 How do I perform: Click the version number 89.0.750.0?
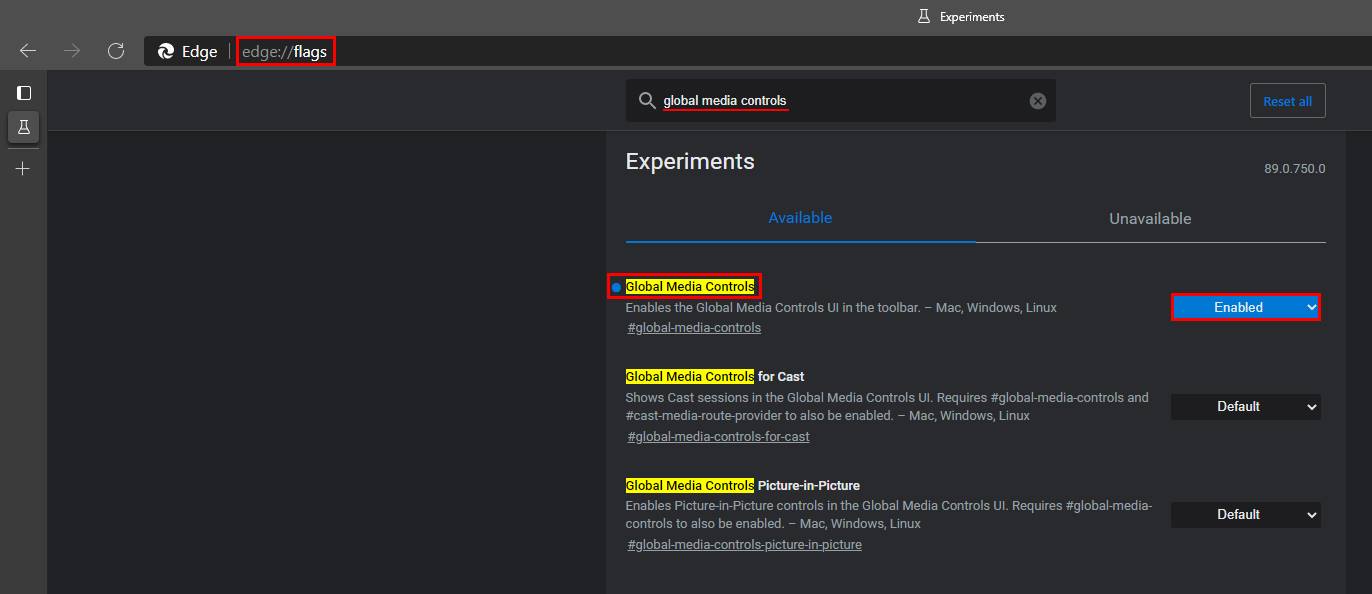(1295, 169)
